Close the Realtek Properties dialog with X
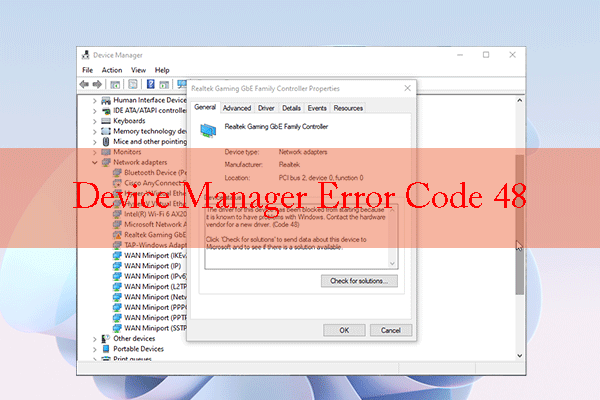600x400 pixels. 408,88
